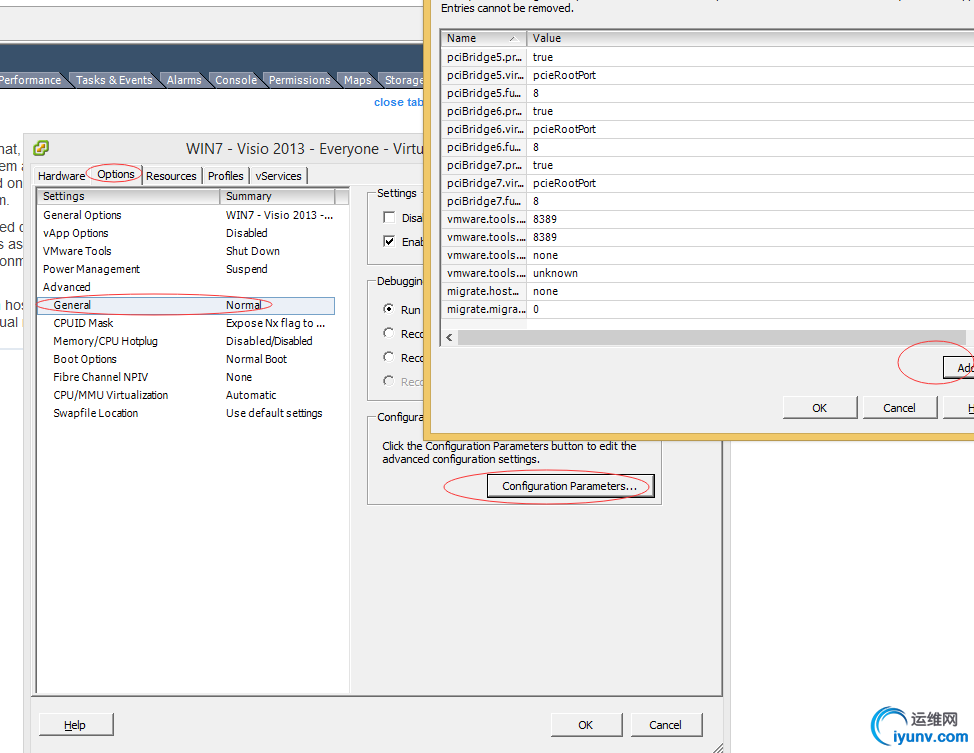
Task: Click the Use default settings summary text
Action: coord(274,413)
